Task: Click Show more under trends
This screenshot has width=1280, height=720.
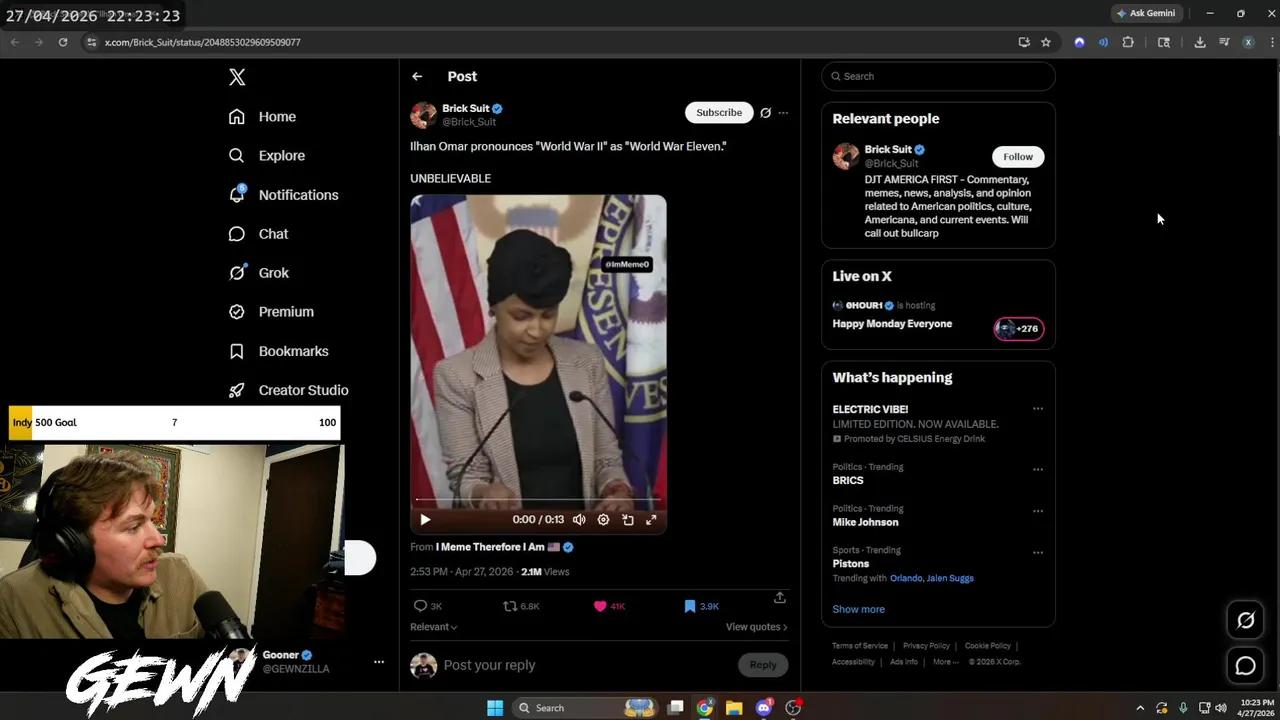Action: [x=858, y=609]
